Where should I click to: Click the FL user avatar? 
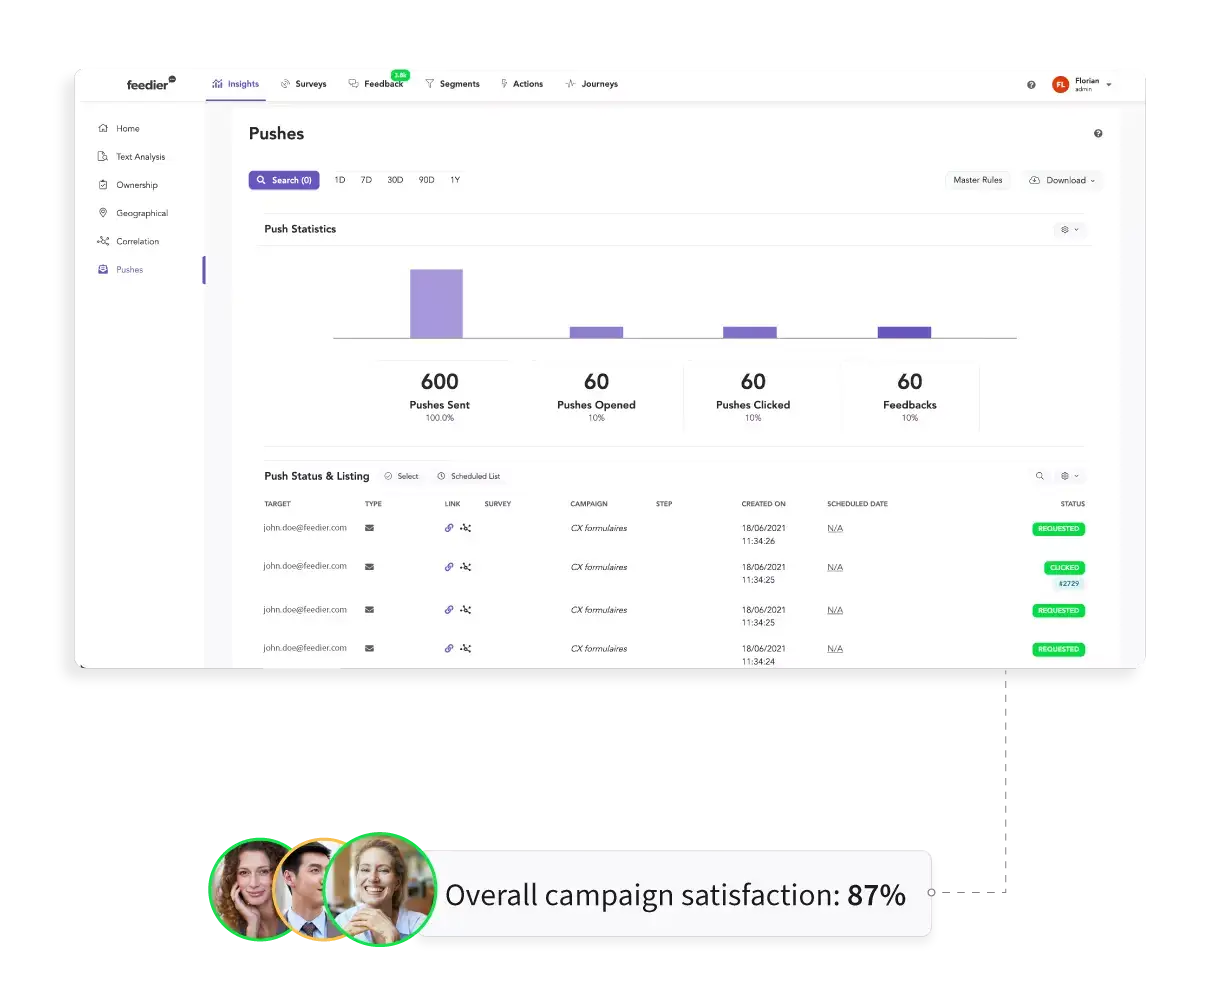coord(1060,85)
